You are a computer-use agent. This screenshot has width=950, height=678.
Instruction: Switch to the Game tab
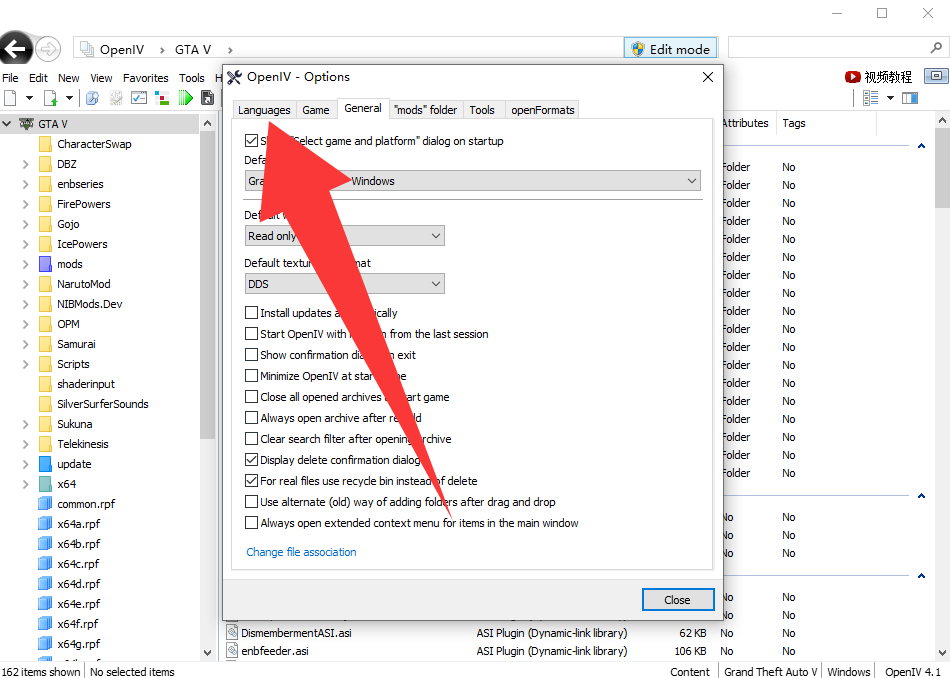(x=316, y=110)
